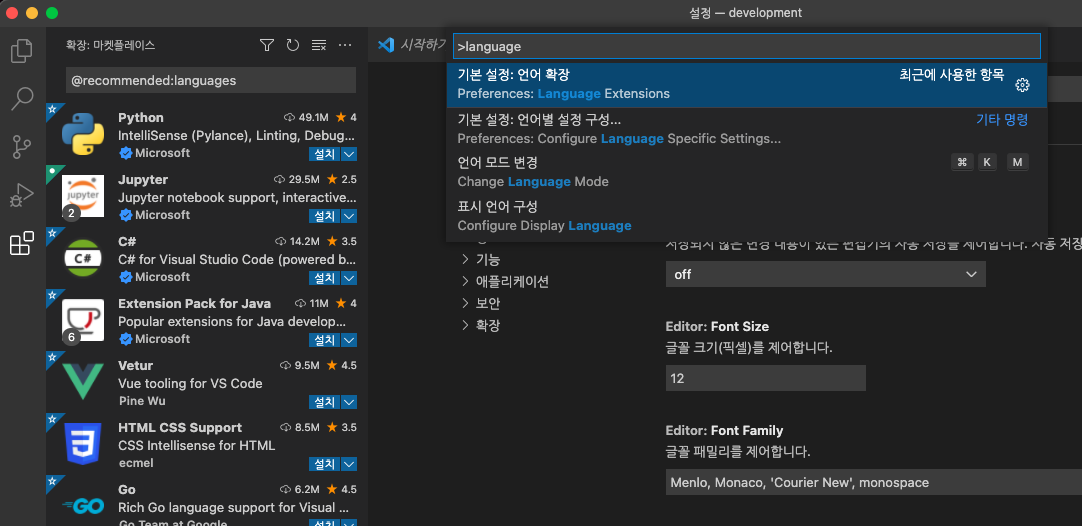This screenshot has width=1082, height=526.
Task: Open install options dropdown for Jupyter
Action: pyautogui.click(x=348, y=215)
